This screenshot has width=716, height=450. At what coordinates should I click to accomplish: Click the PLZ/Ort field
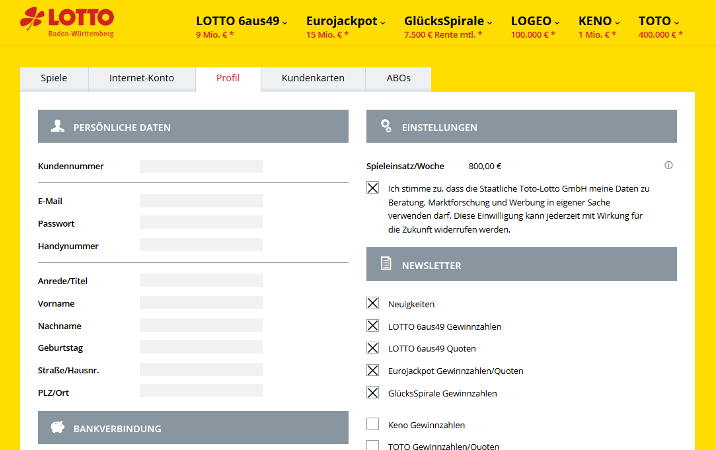click(x=201, y=391)
